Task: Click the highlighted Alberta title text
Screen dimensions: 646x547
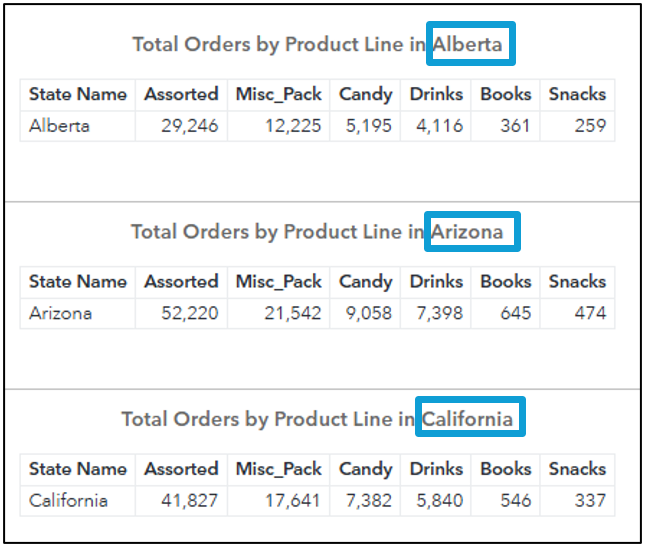Action: pos(468,45)
